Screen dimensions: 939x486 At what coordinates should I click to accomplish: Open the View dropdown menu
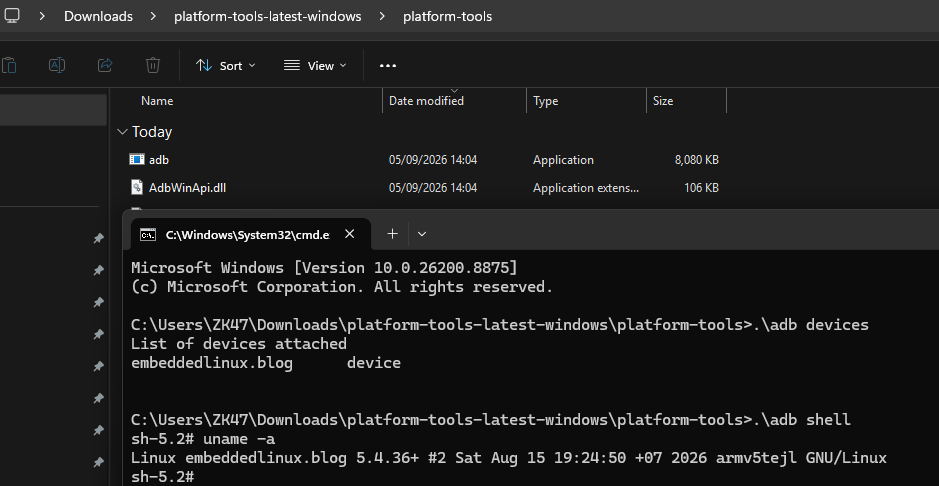316,66
